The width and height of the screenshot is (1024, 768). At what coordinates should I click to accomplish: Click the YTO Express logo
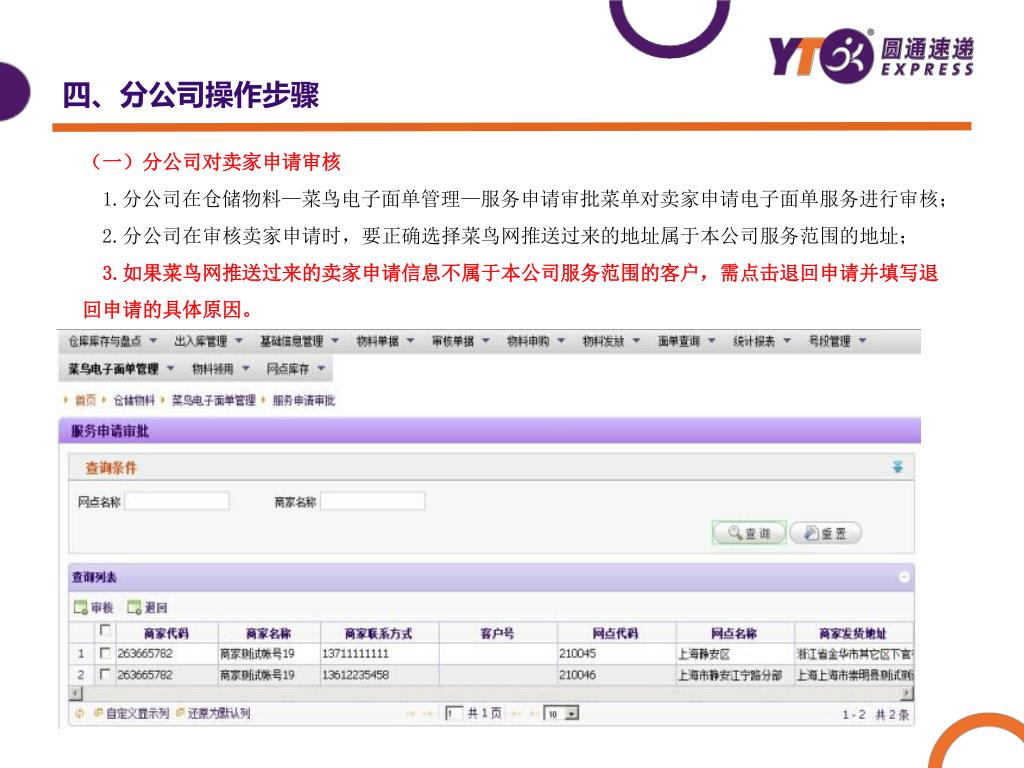click(871, 56)
